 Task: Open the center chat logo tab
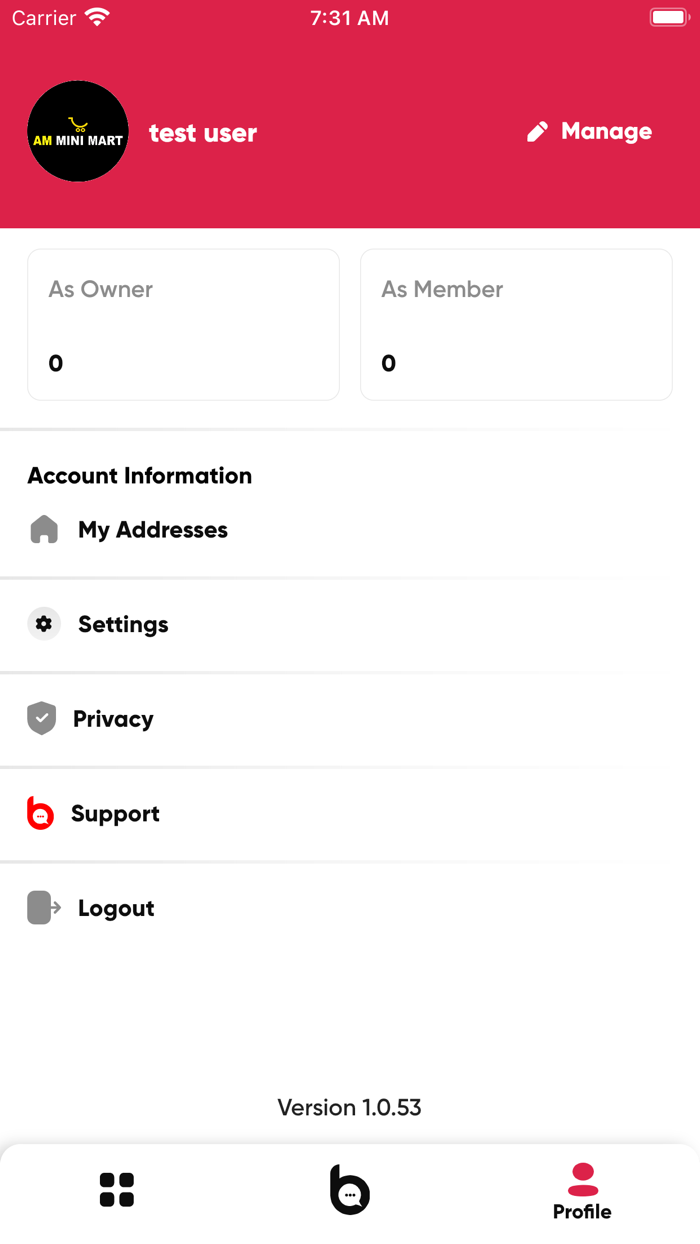350,1190
